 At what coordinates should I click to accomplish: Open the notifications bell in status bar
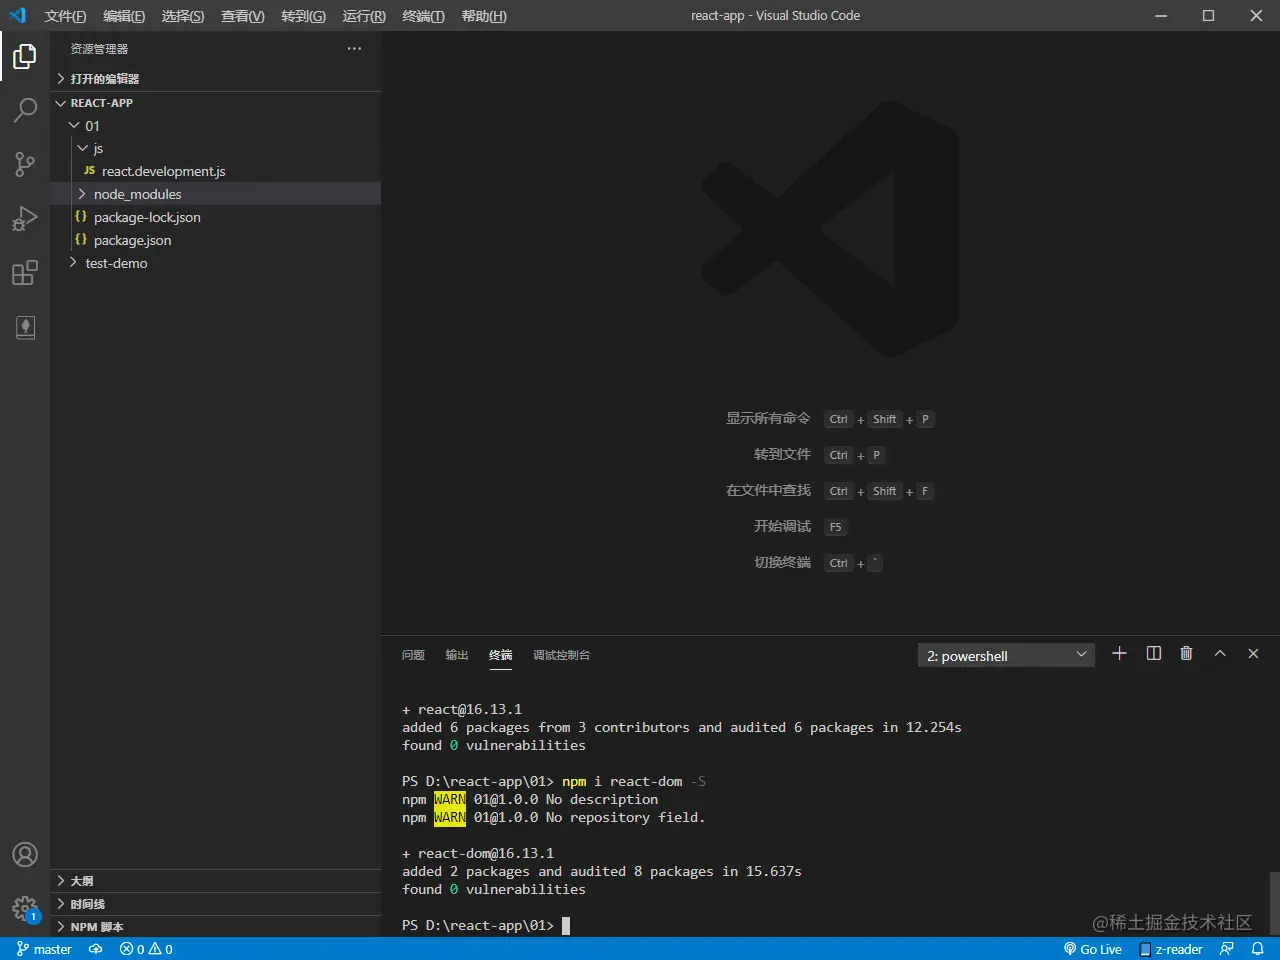[x=1258, y=949]
